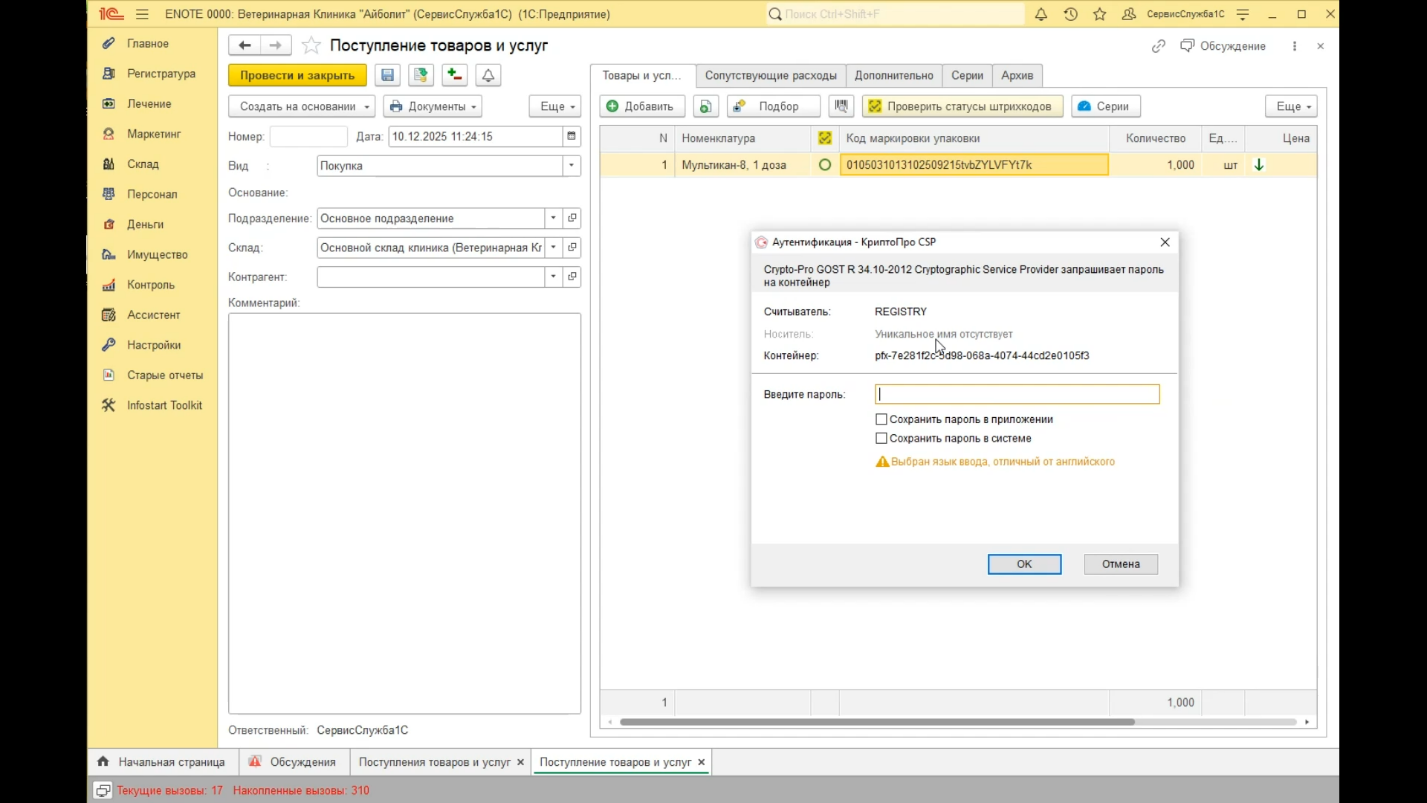Click the 'Введите пароль' password input field
Viewport: 1427px width, 803px height.
pyautogui.click(x=1016, y=395)
